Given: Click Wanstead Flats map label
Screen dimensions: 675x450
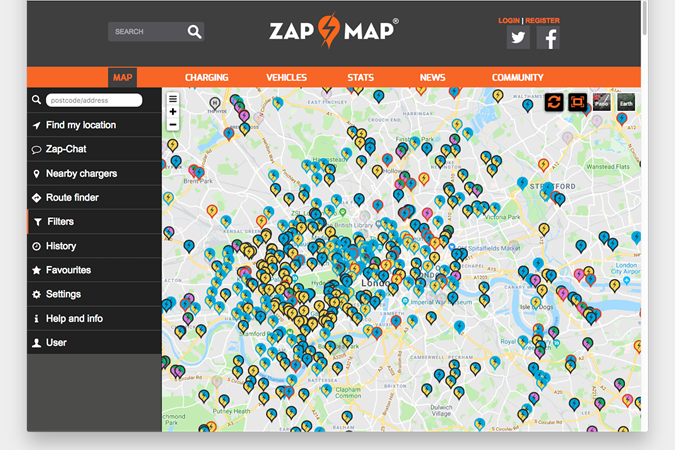Looking at the screenshot, I should [607, 166].
